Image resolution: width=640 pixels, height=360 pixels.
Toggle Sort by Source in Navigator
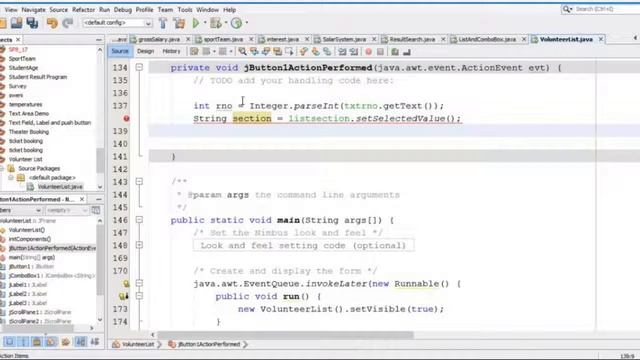point(95,342)
